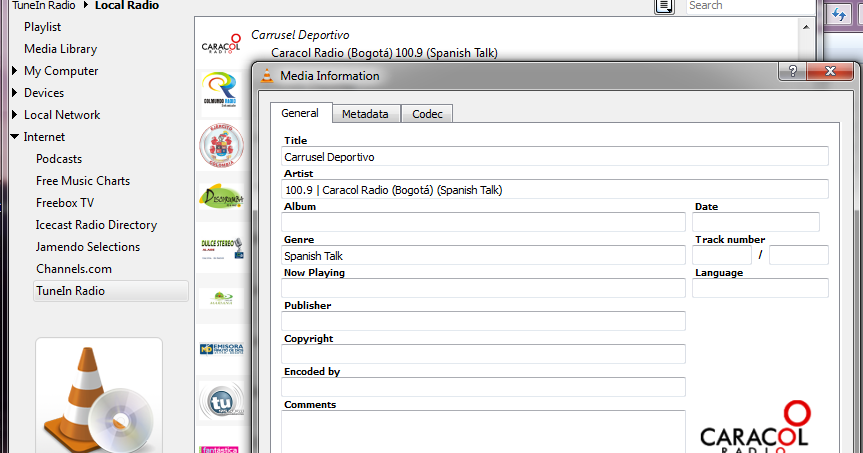Click the Title field with Carrusel Deportivo
The height and width of the screenshot is (453, 863).
click(555, 156)
